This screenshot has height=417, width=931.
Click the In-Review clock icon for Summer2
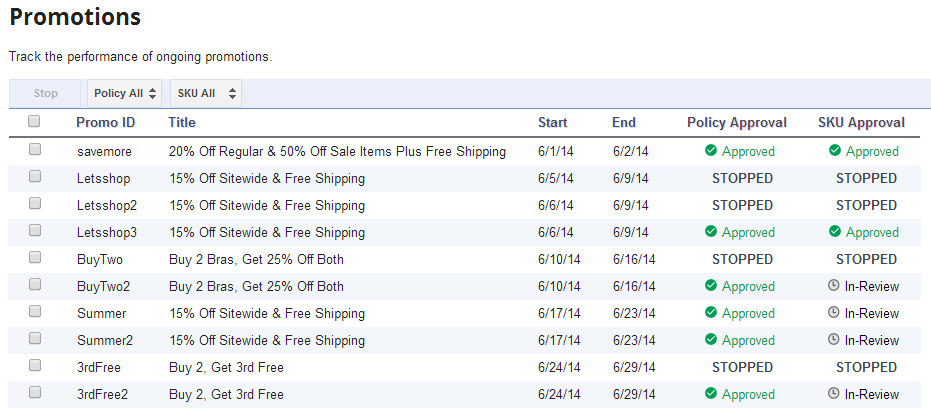(x=834, y=340)
